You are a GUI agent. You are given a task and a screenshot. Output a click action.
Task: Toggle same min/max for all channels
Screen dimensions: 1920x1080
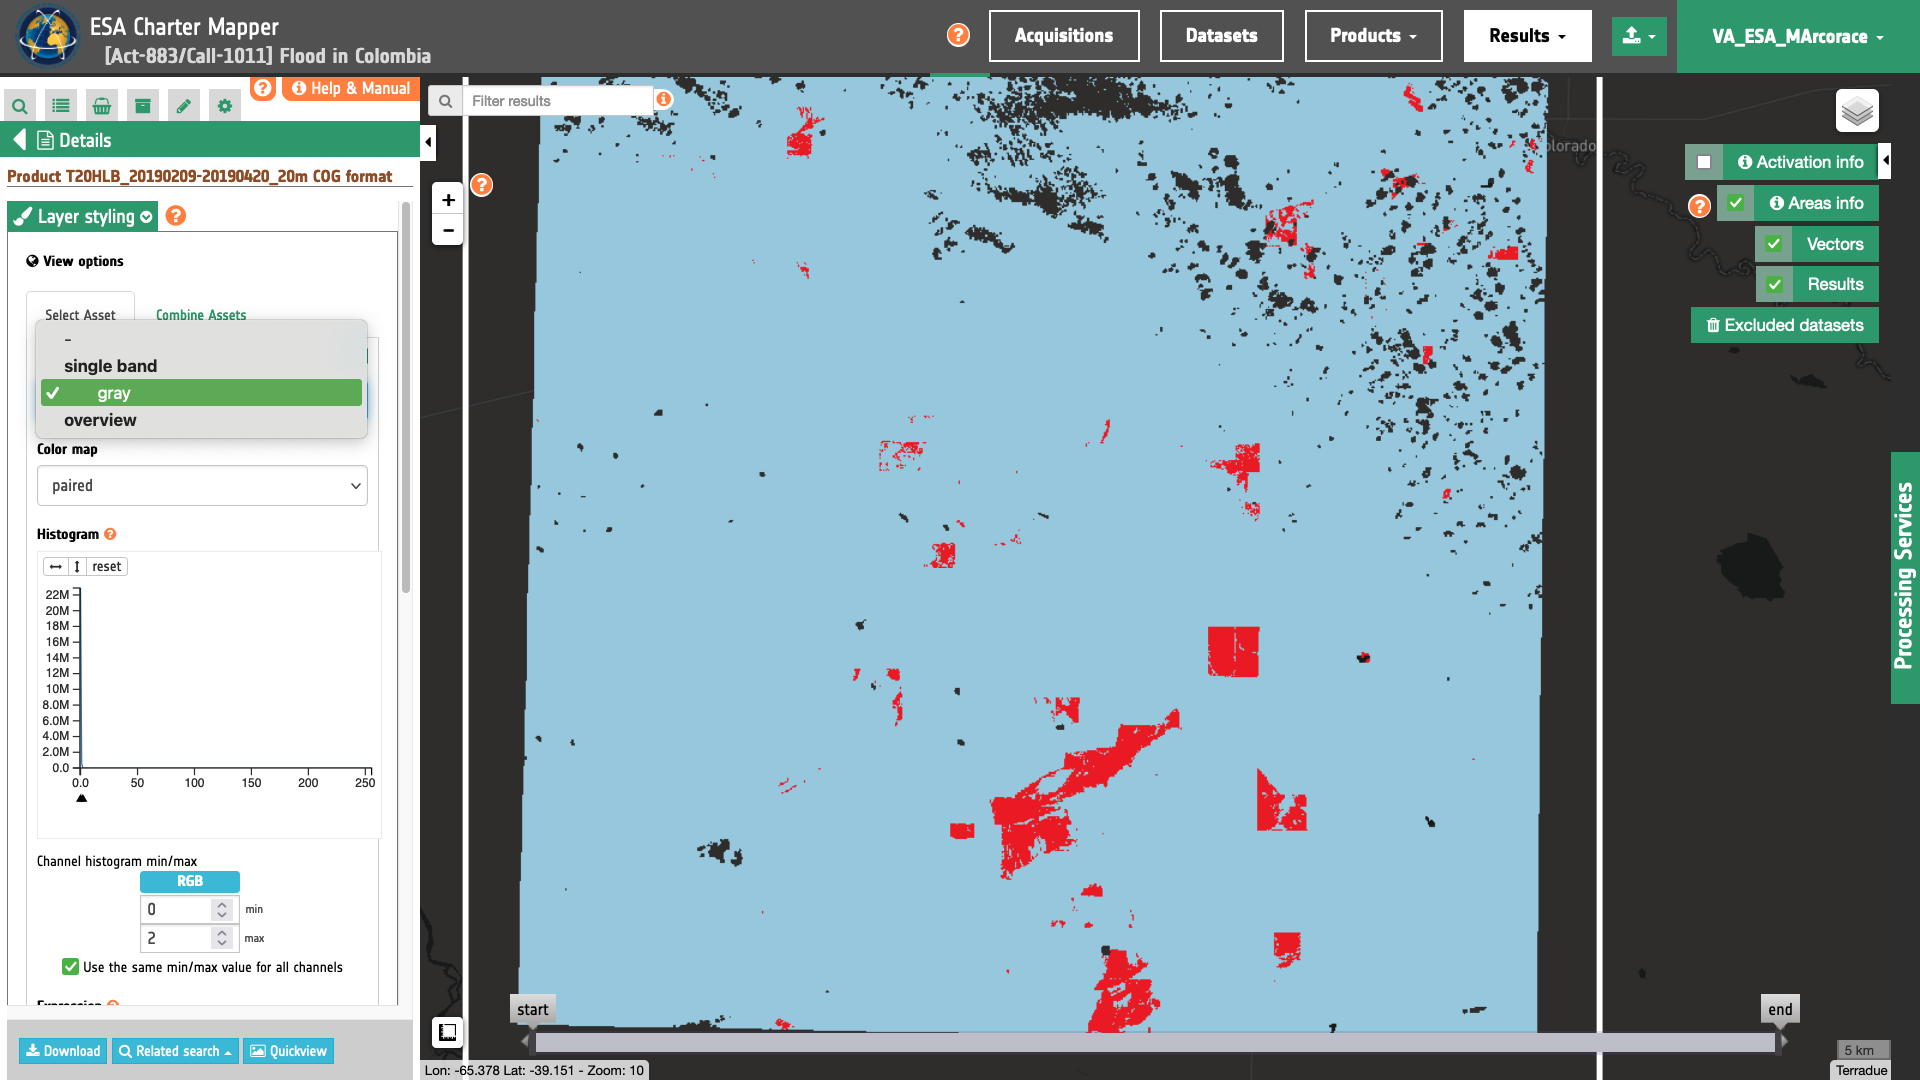(70, 967)
